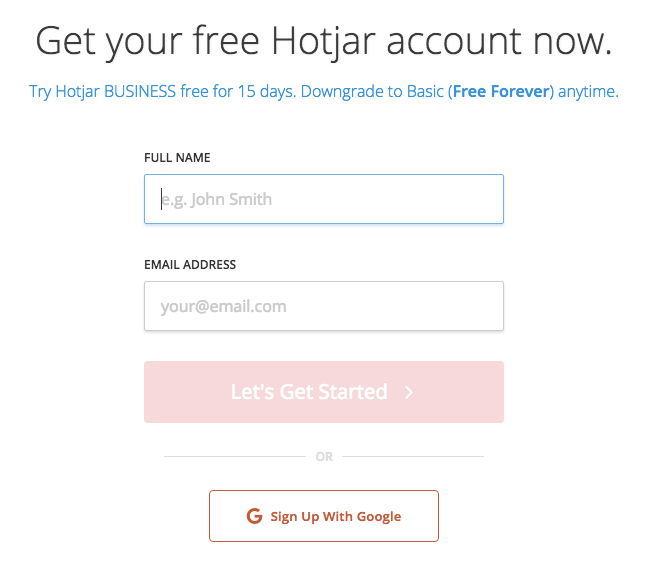Viewport: 648px width, 569px height.
Task: Click the OR divider label
Action: pos(324,457)
